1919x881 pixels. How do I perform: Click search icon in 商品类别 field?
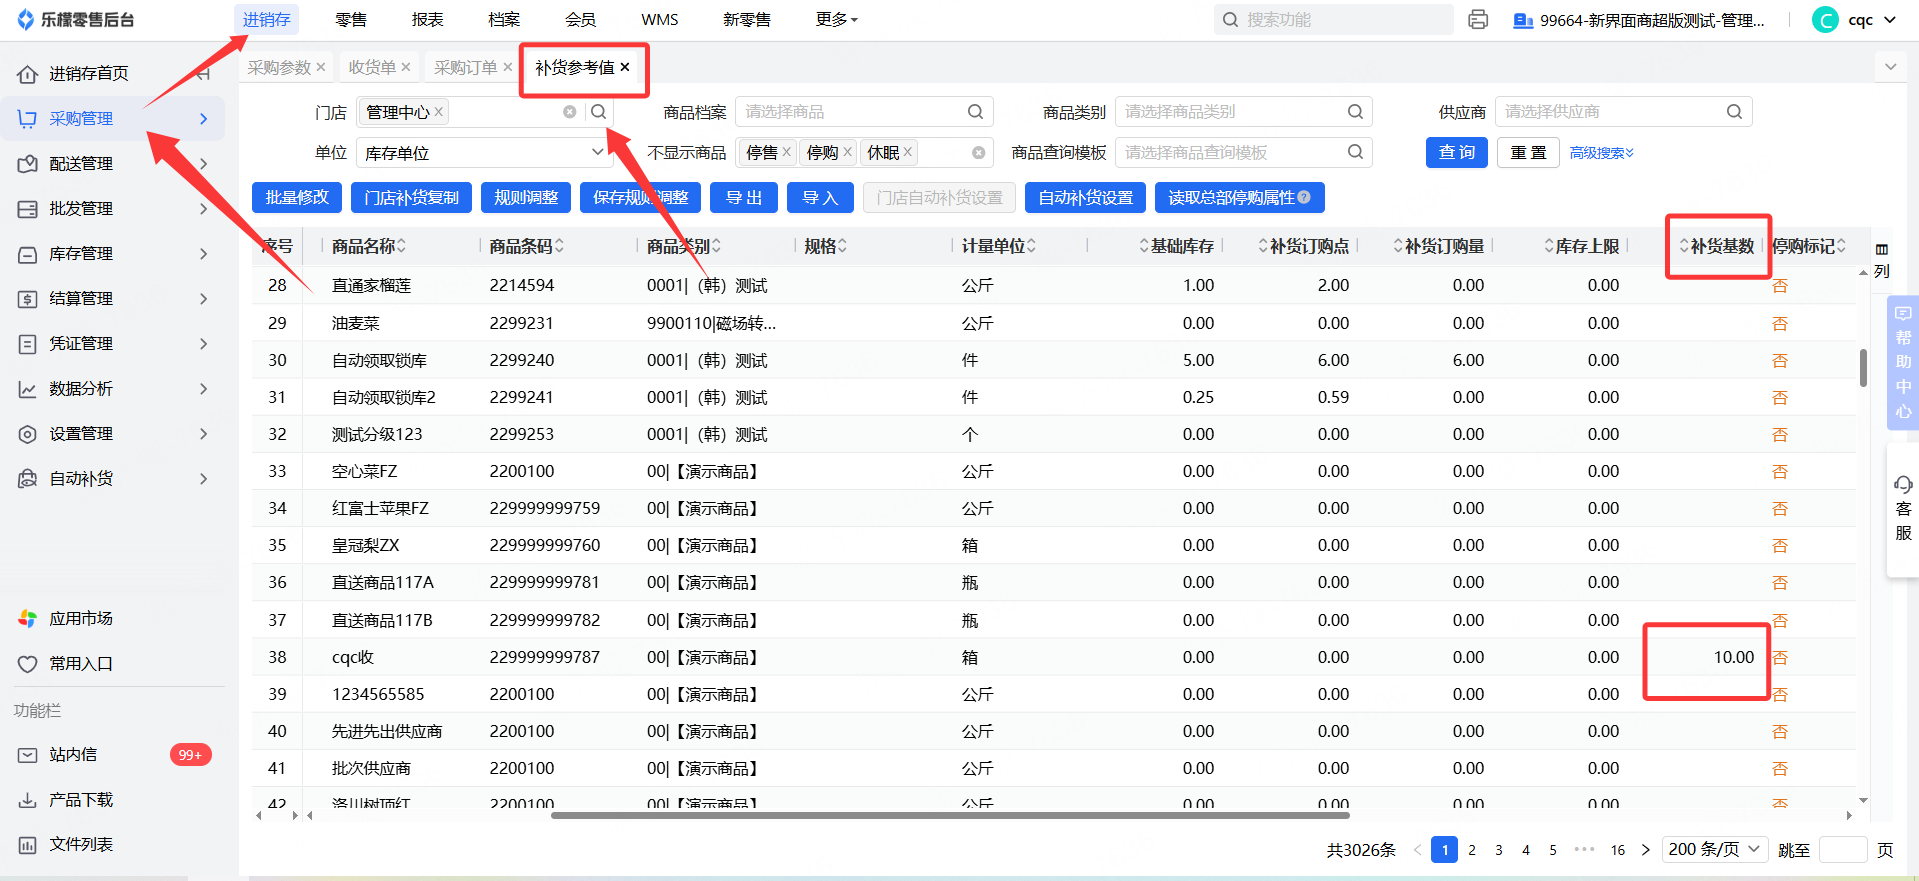tap(1355, 112)
